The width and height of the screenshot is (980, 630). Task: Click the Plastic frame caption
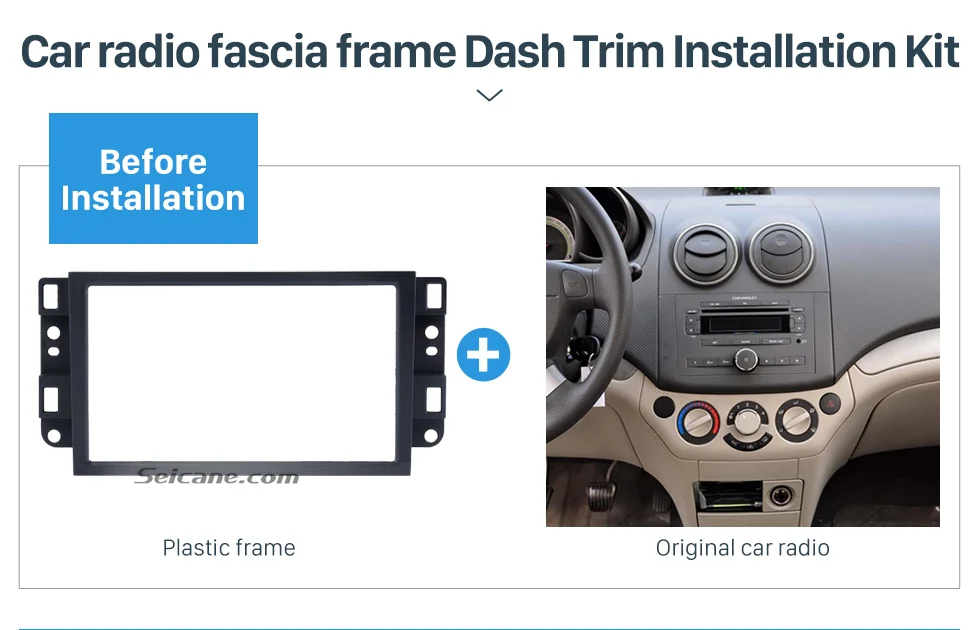pyautogui.click(x=229, y=548)
